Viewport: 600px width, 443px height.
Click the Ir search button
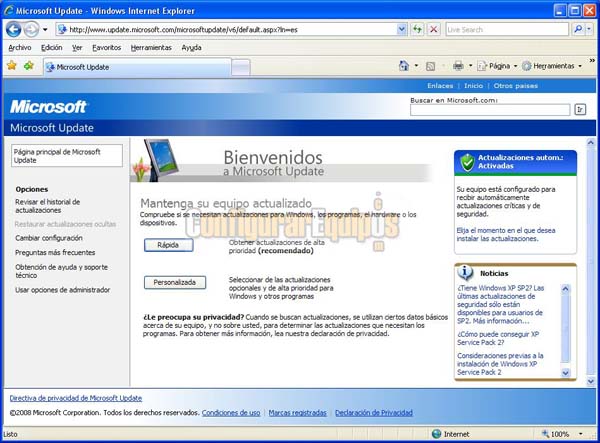[580, 110]
